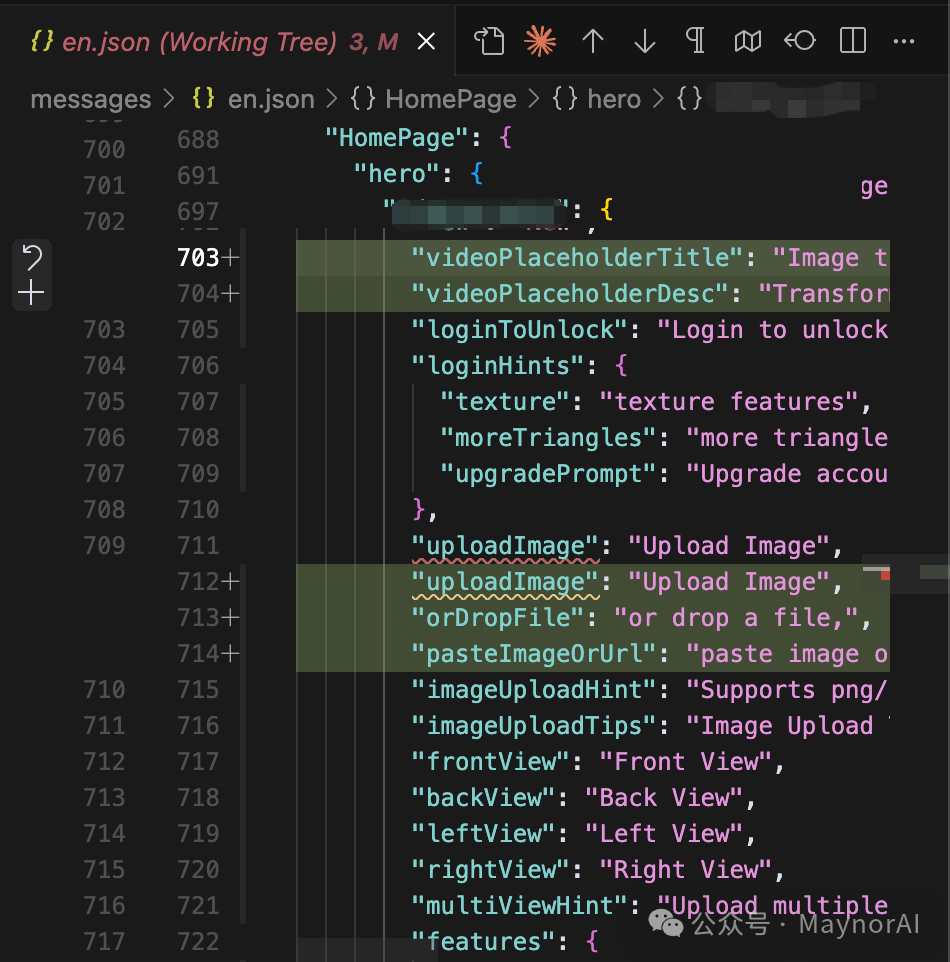Click the rightView key
The width and height of the screenshot is (950, 962).
490,870
